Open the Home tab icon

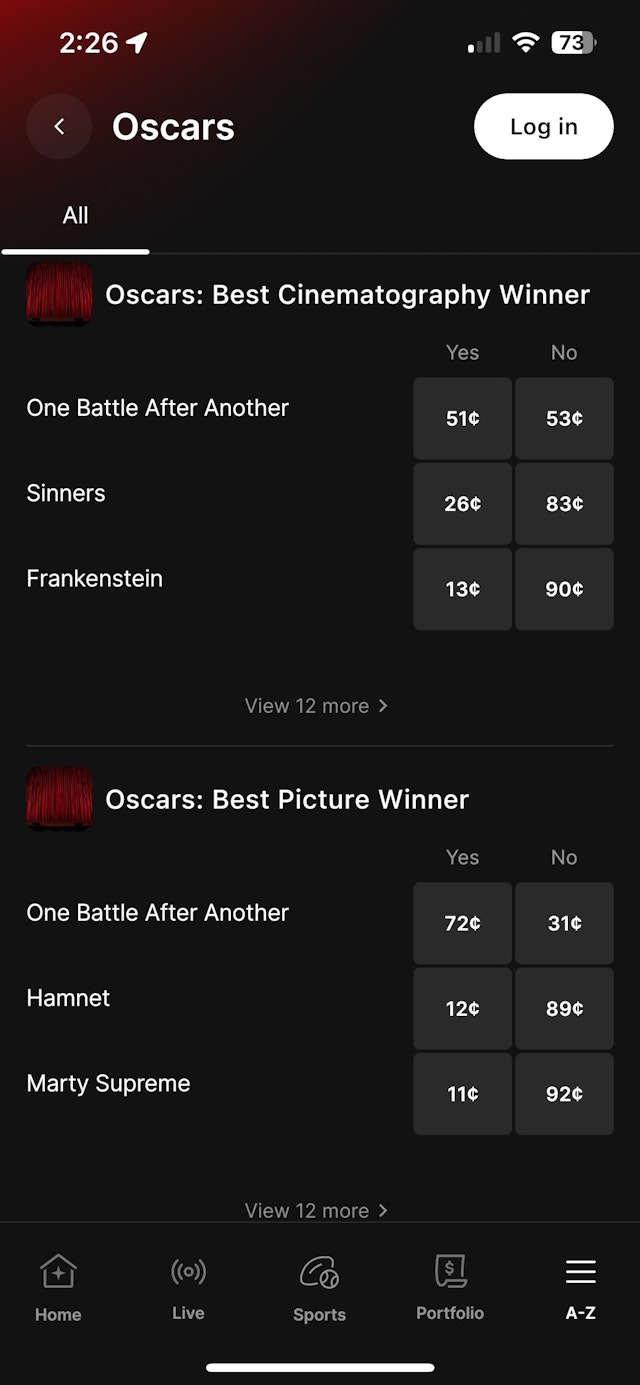[58, 1272]
